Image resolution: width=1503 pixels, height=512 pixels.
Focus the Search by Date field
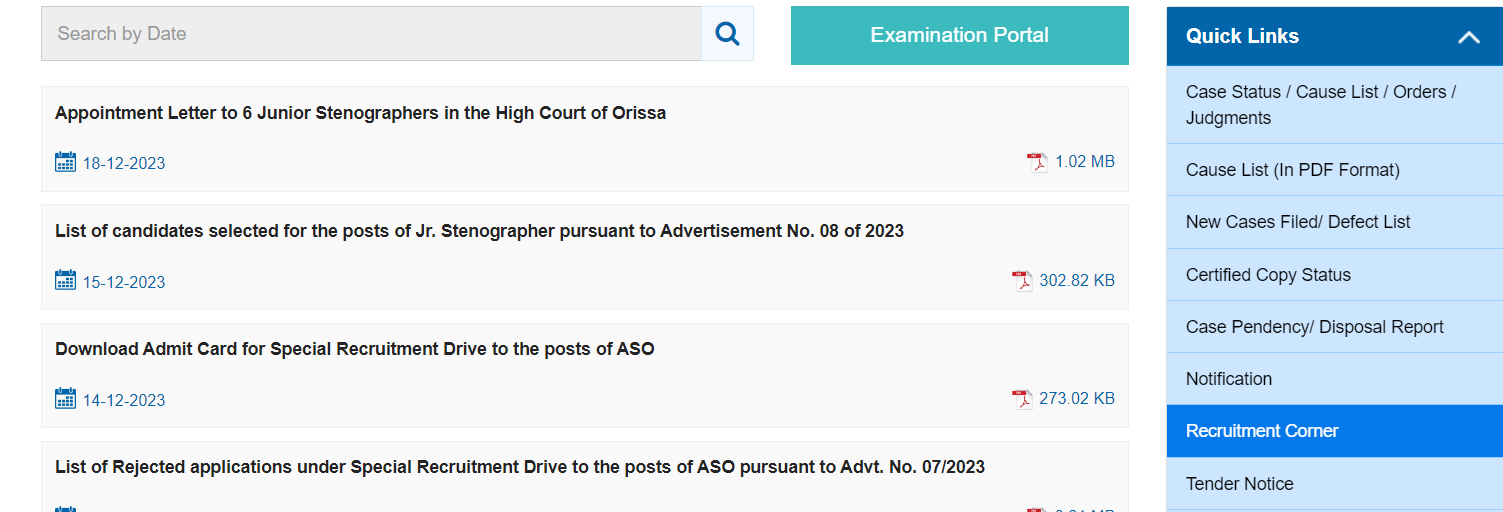[x=371, y=34]
